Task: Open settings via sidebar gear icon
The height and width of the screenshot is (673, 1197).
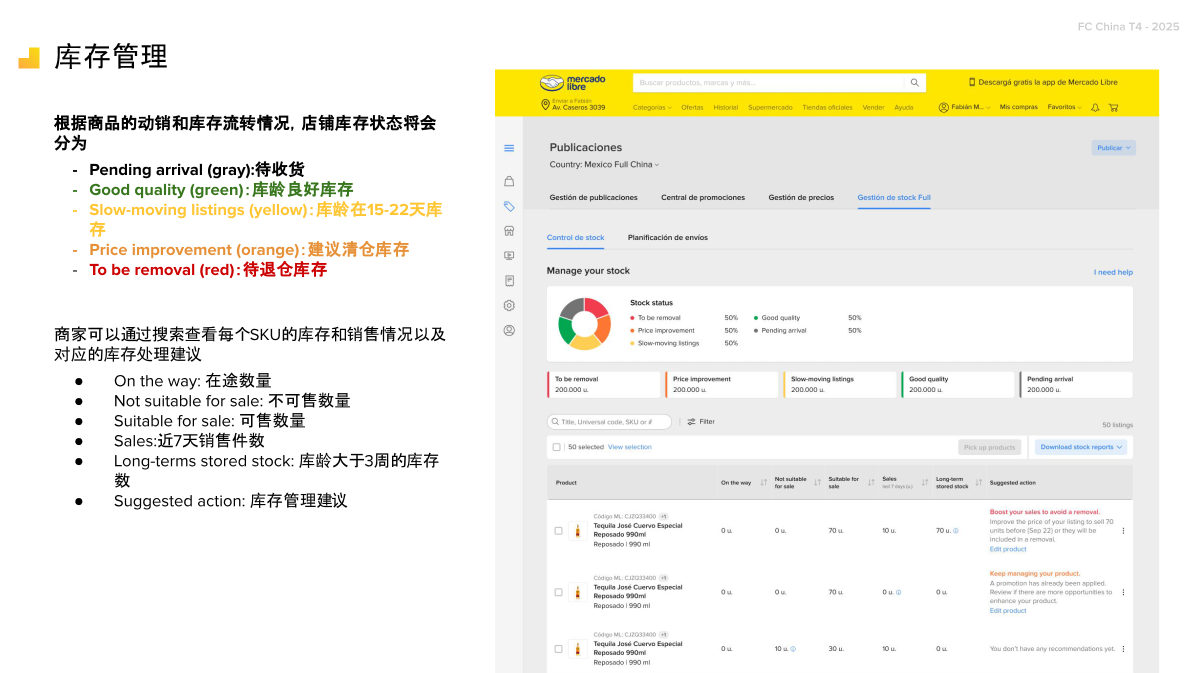Action: coord(509,305)
